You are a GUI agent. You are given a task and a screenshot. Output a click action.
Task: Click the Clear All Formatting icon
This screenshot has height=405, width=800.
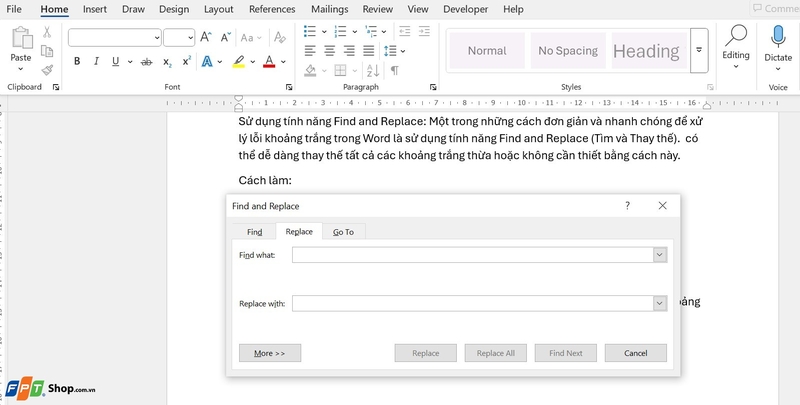tap(280, 37)
